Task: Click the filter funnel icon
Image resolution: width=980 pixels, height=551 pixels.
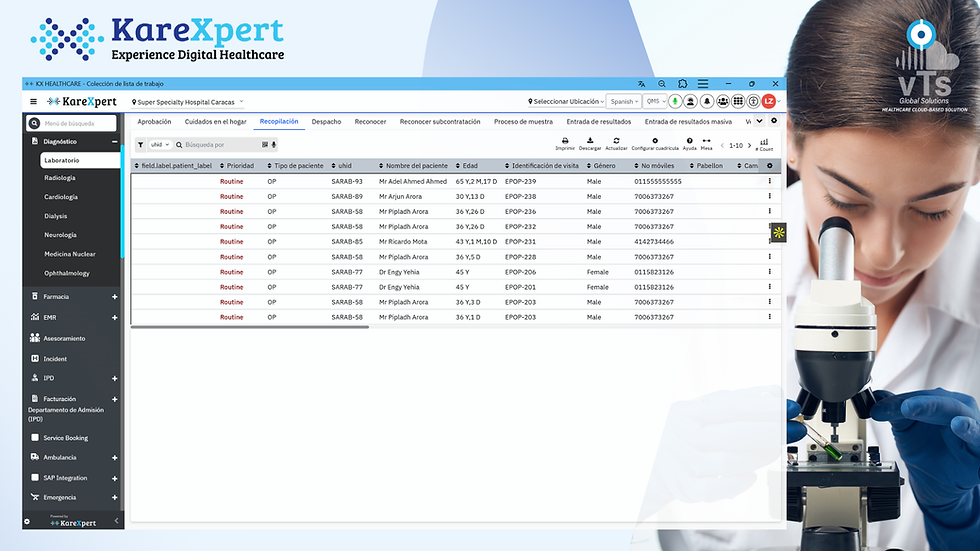Action: point(141,144)
